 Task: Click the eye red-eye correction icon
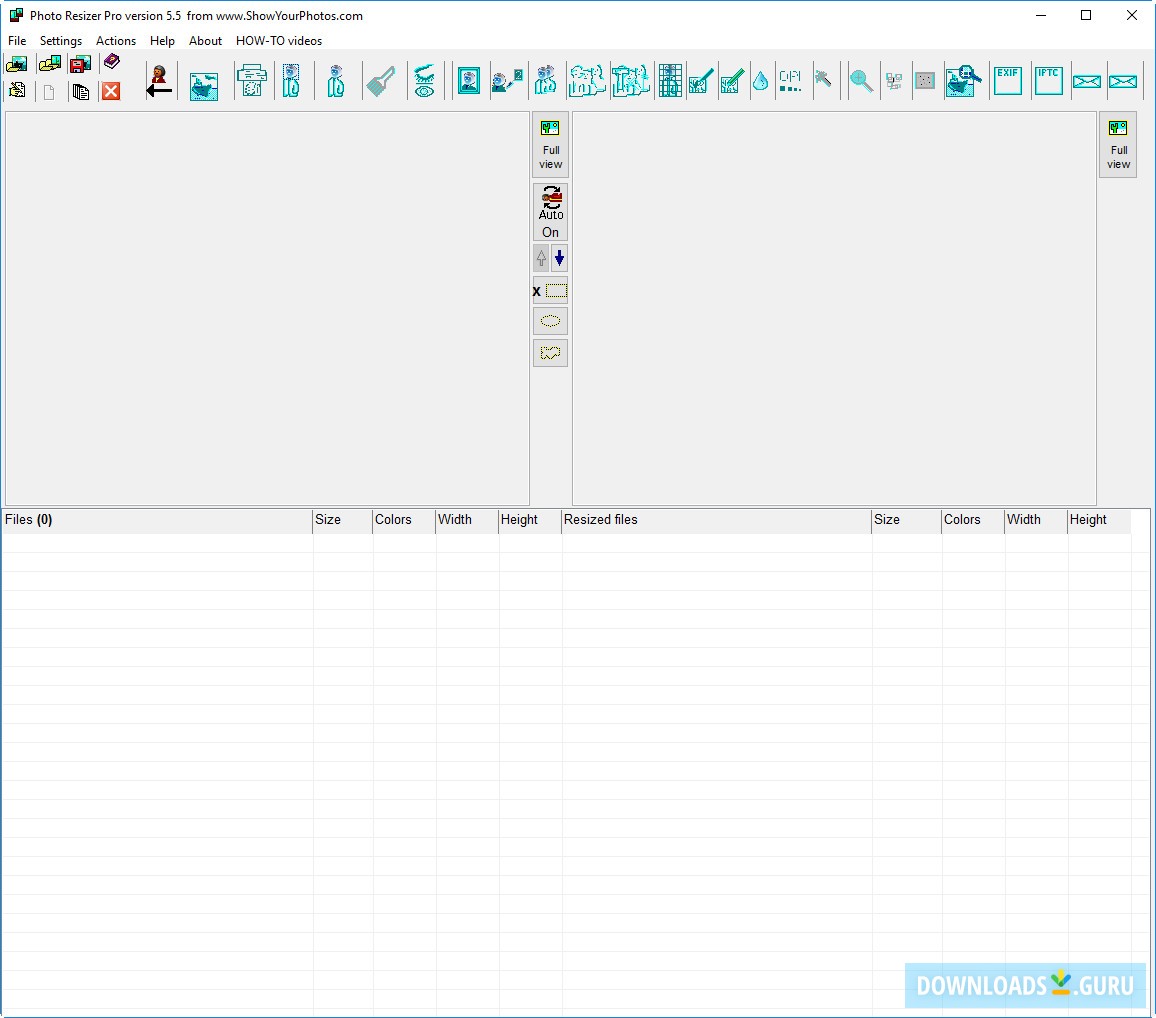[424, 81]
